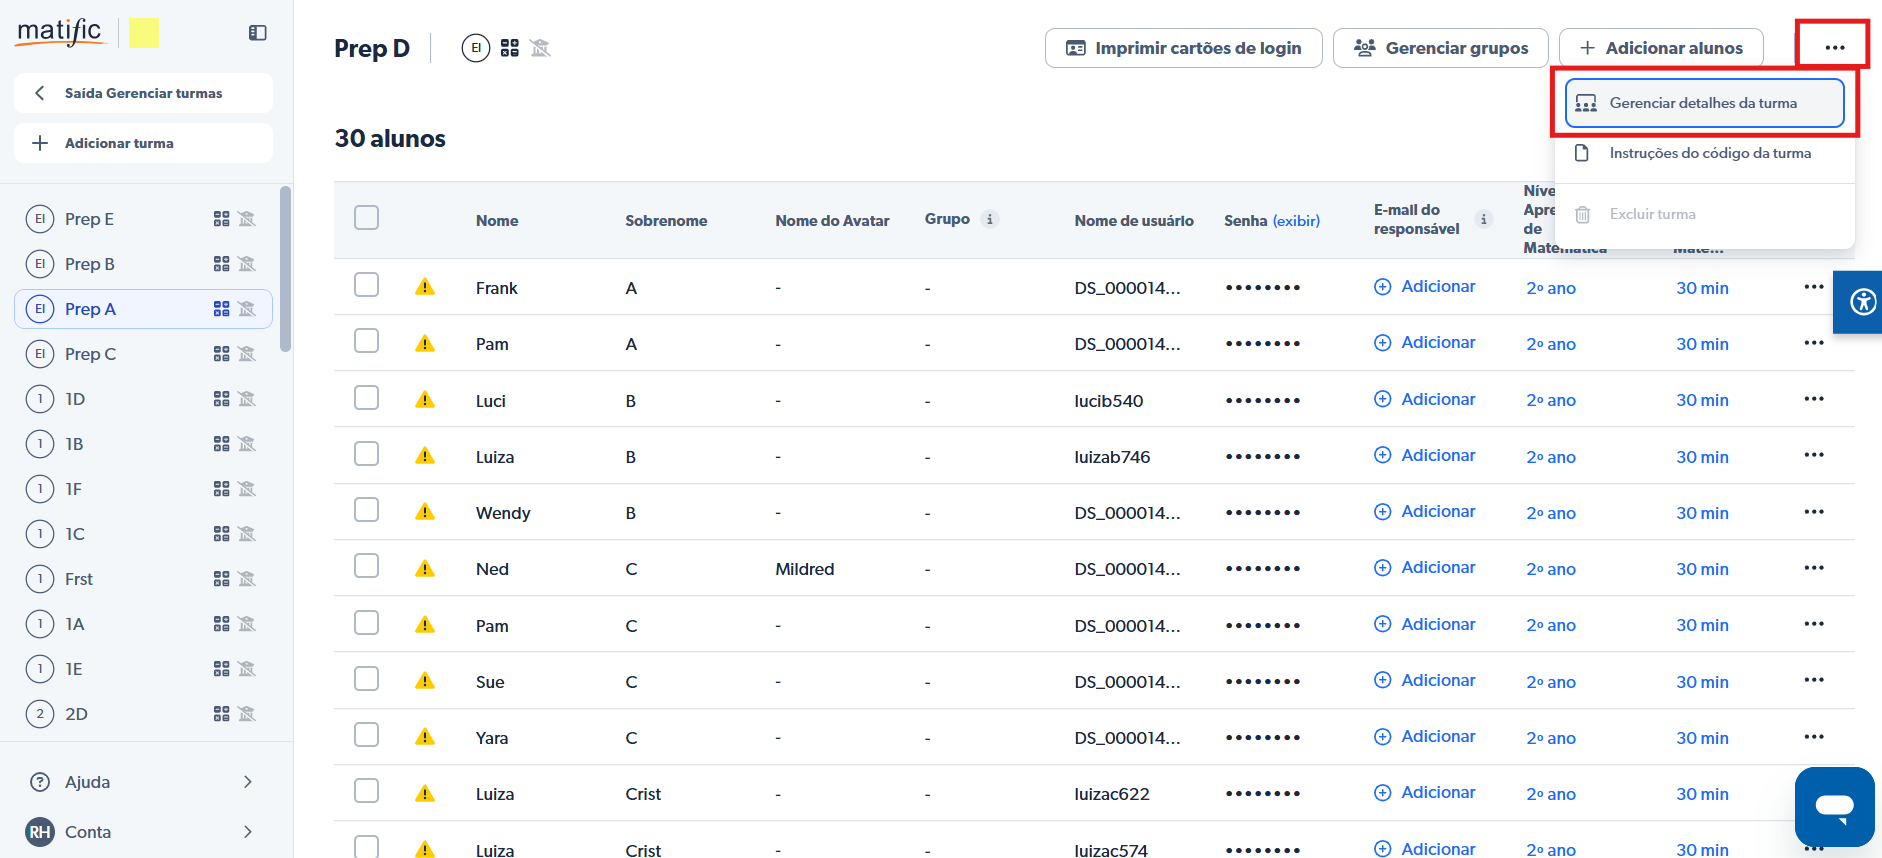Image resolution: width=1882 pixels, height=858 pixels.
Task: Expand the Conta section
Action: tap(247, 832)
